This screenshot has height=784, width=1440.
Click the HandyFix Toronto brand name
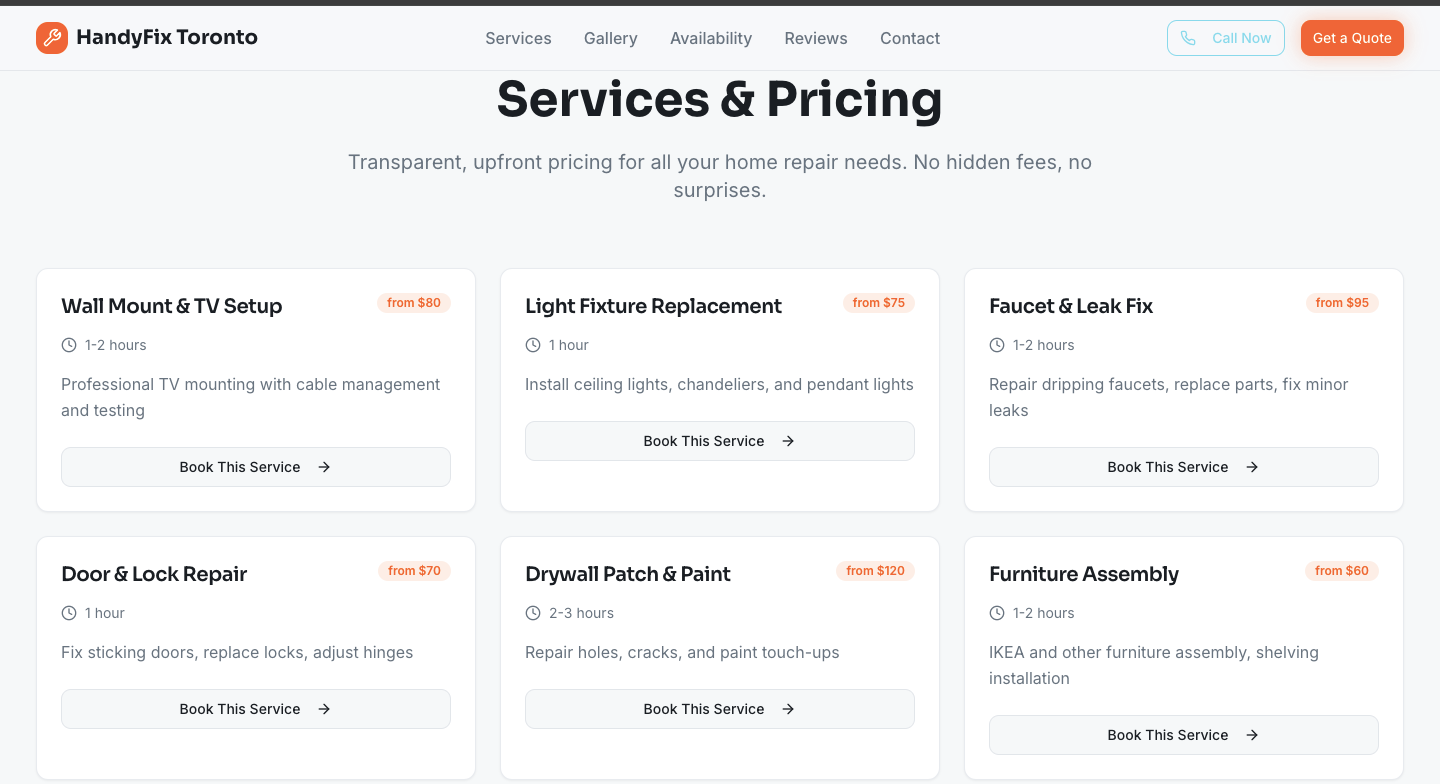(x=167, y=38)
